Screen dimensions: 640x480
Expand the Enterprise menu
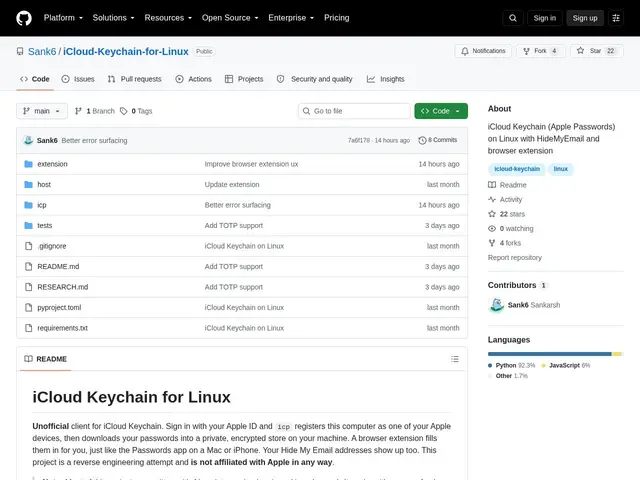pos(291,18)
